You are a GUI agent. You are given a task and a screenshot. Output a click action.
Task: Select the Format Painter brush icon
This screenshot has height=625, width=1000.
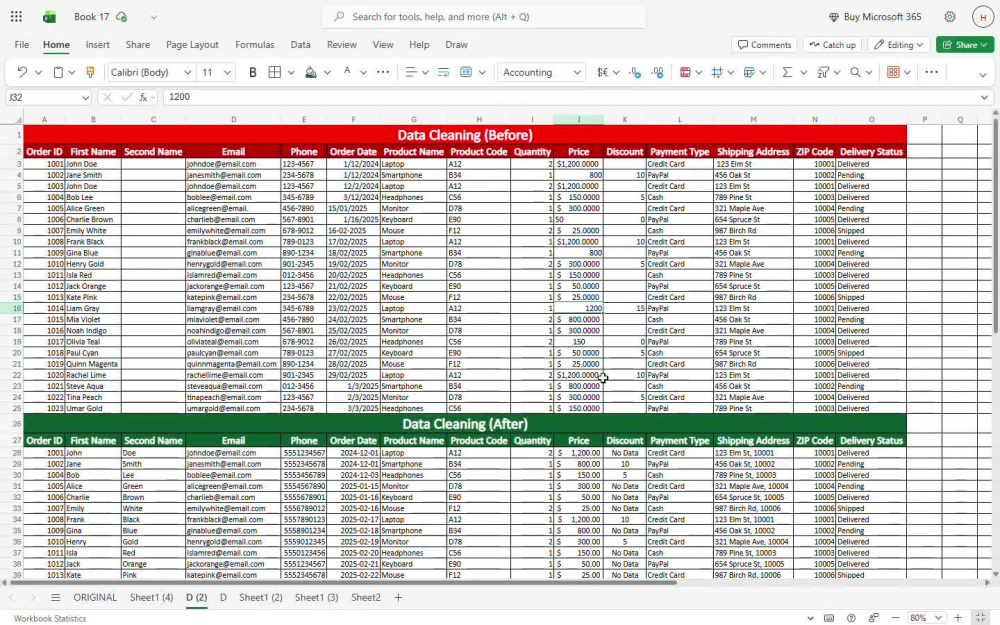(90, 72)
